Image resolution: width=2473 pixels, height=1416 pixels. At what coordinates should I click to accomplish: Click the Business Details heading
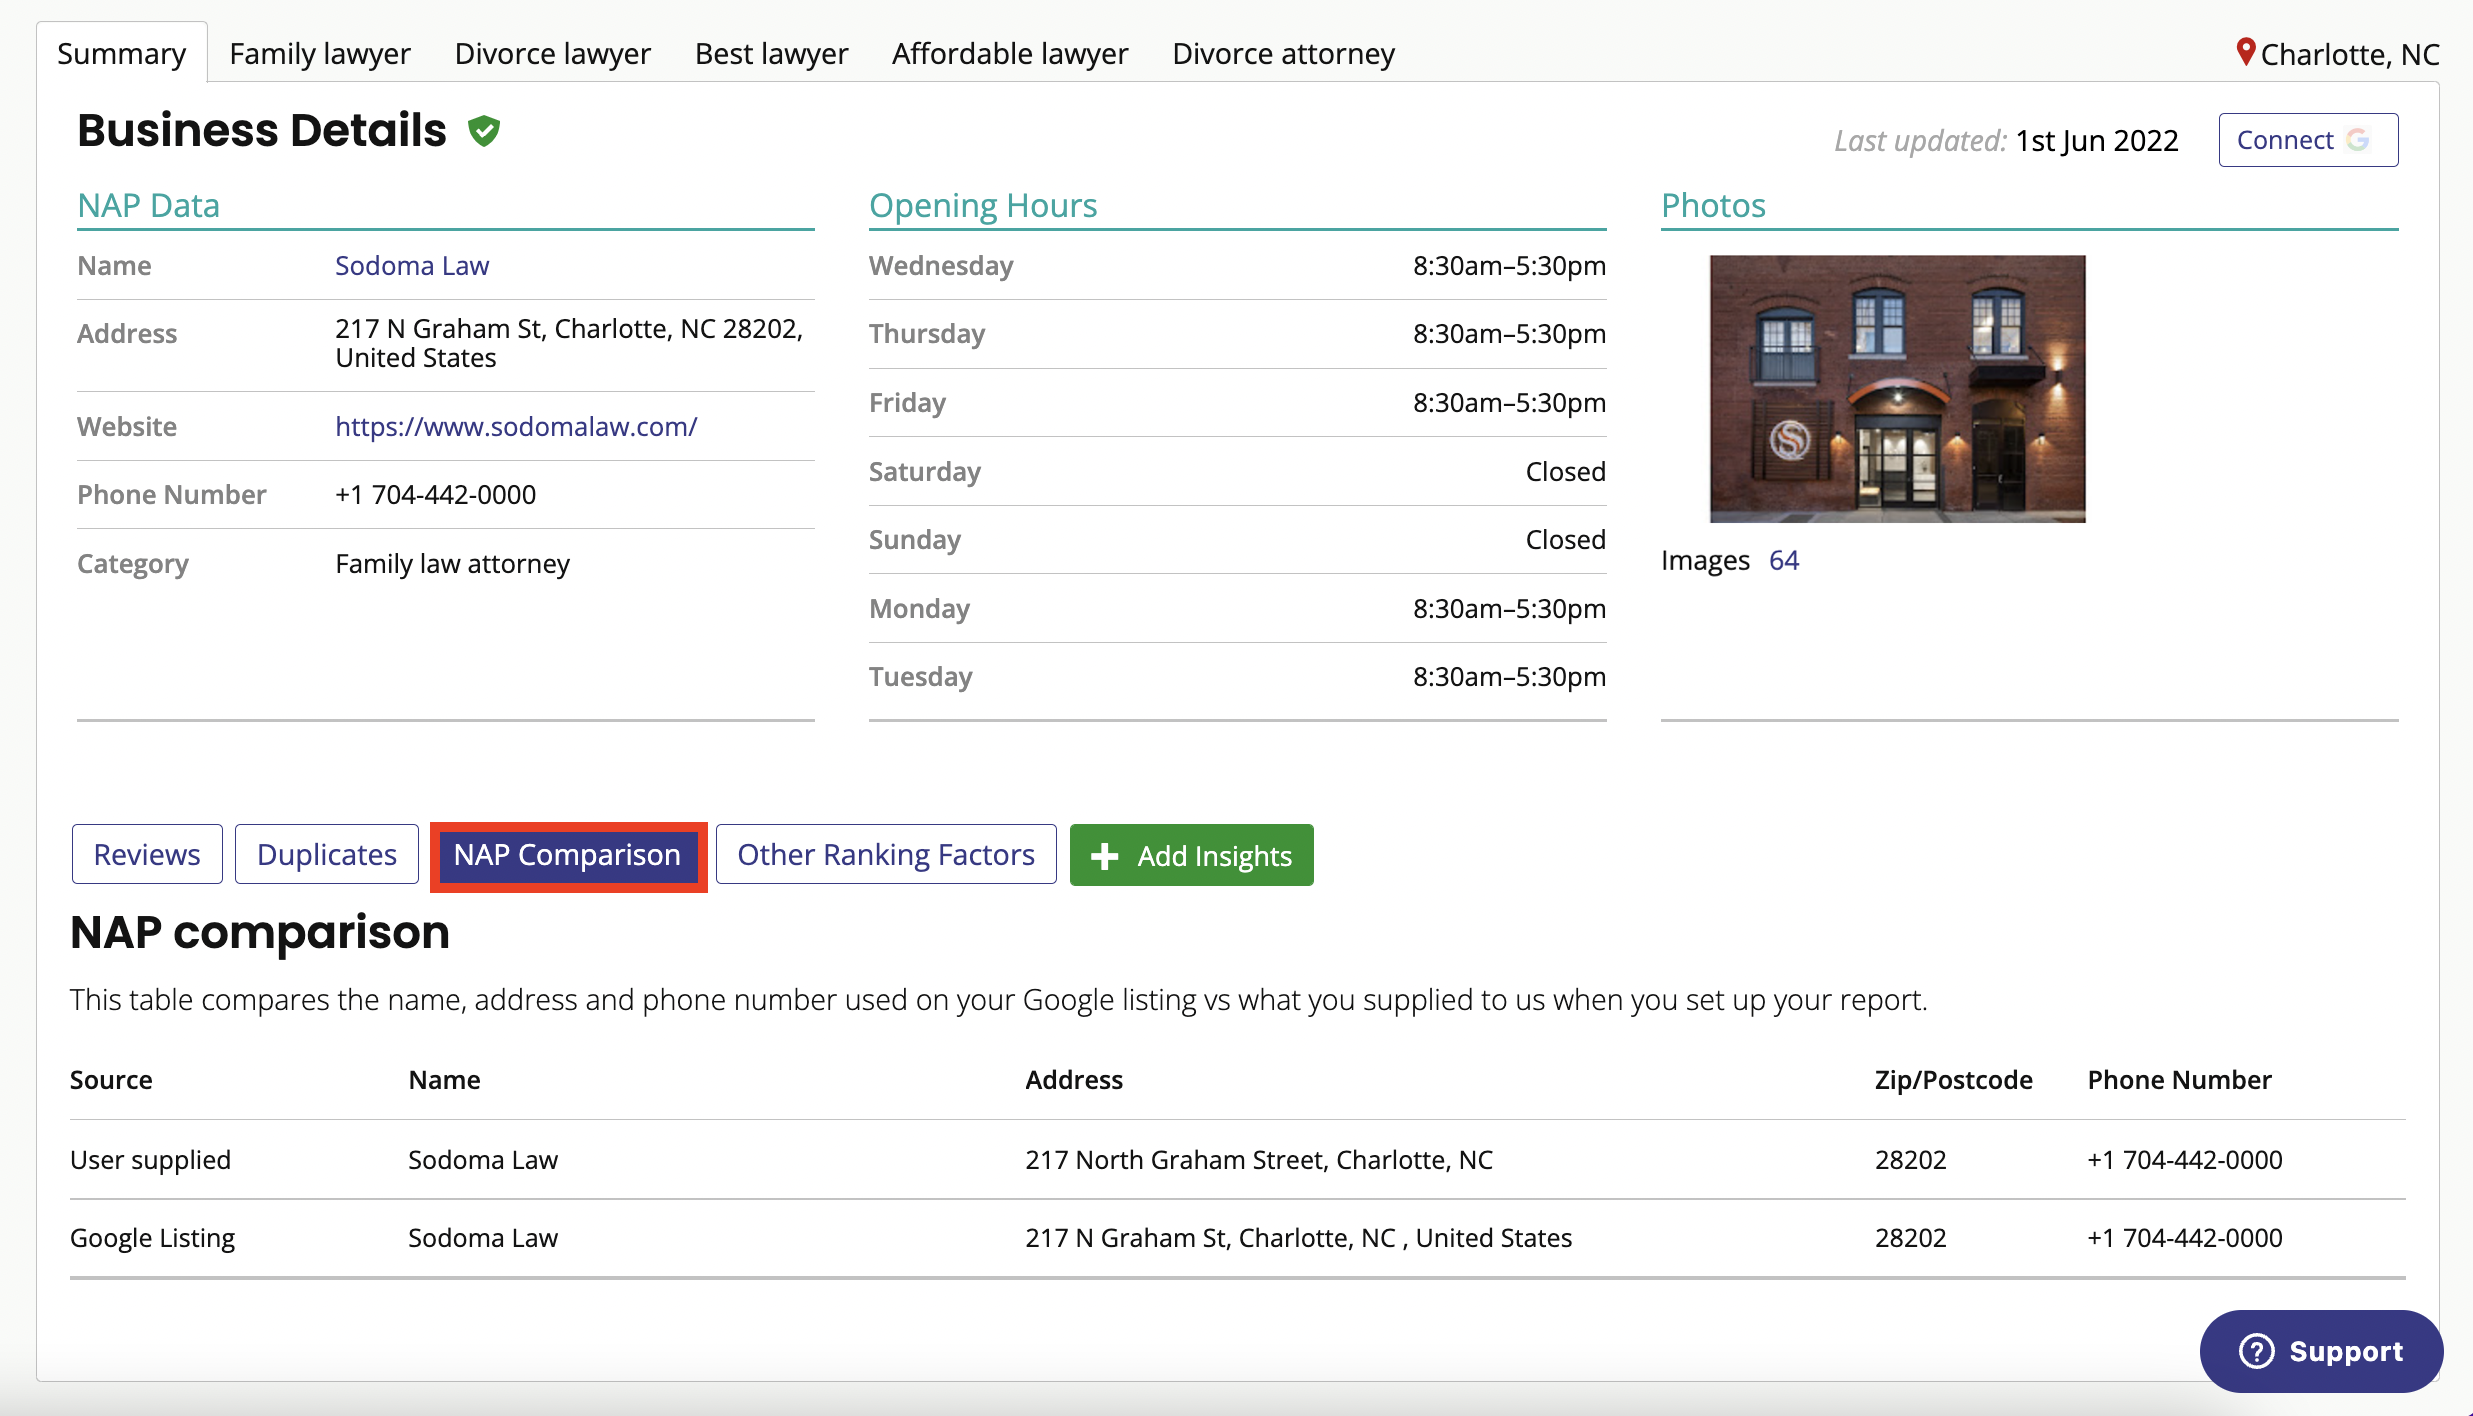[262, 131]
